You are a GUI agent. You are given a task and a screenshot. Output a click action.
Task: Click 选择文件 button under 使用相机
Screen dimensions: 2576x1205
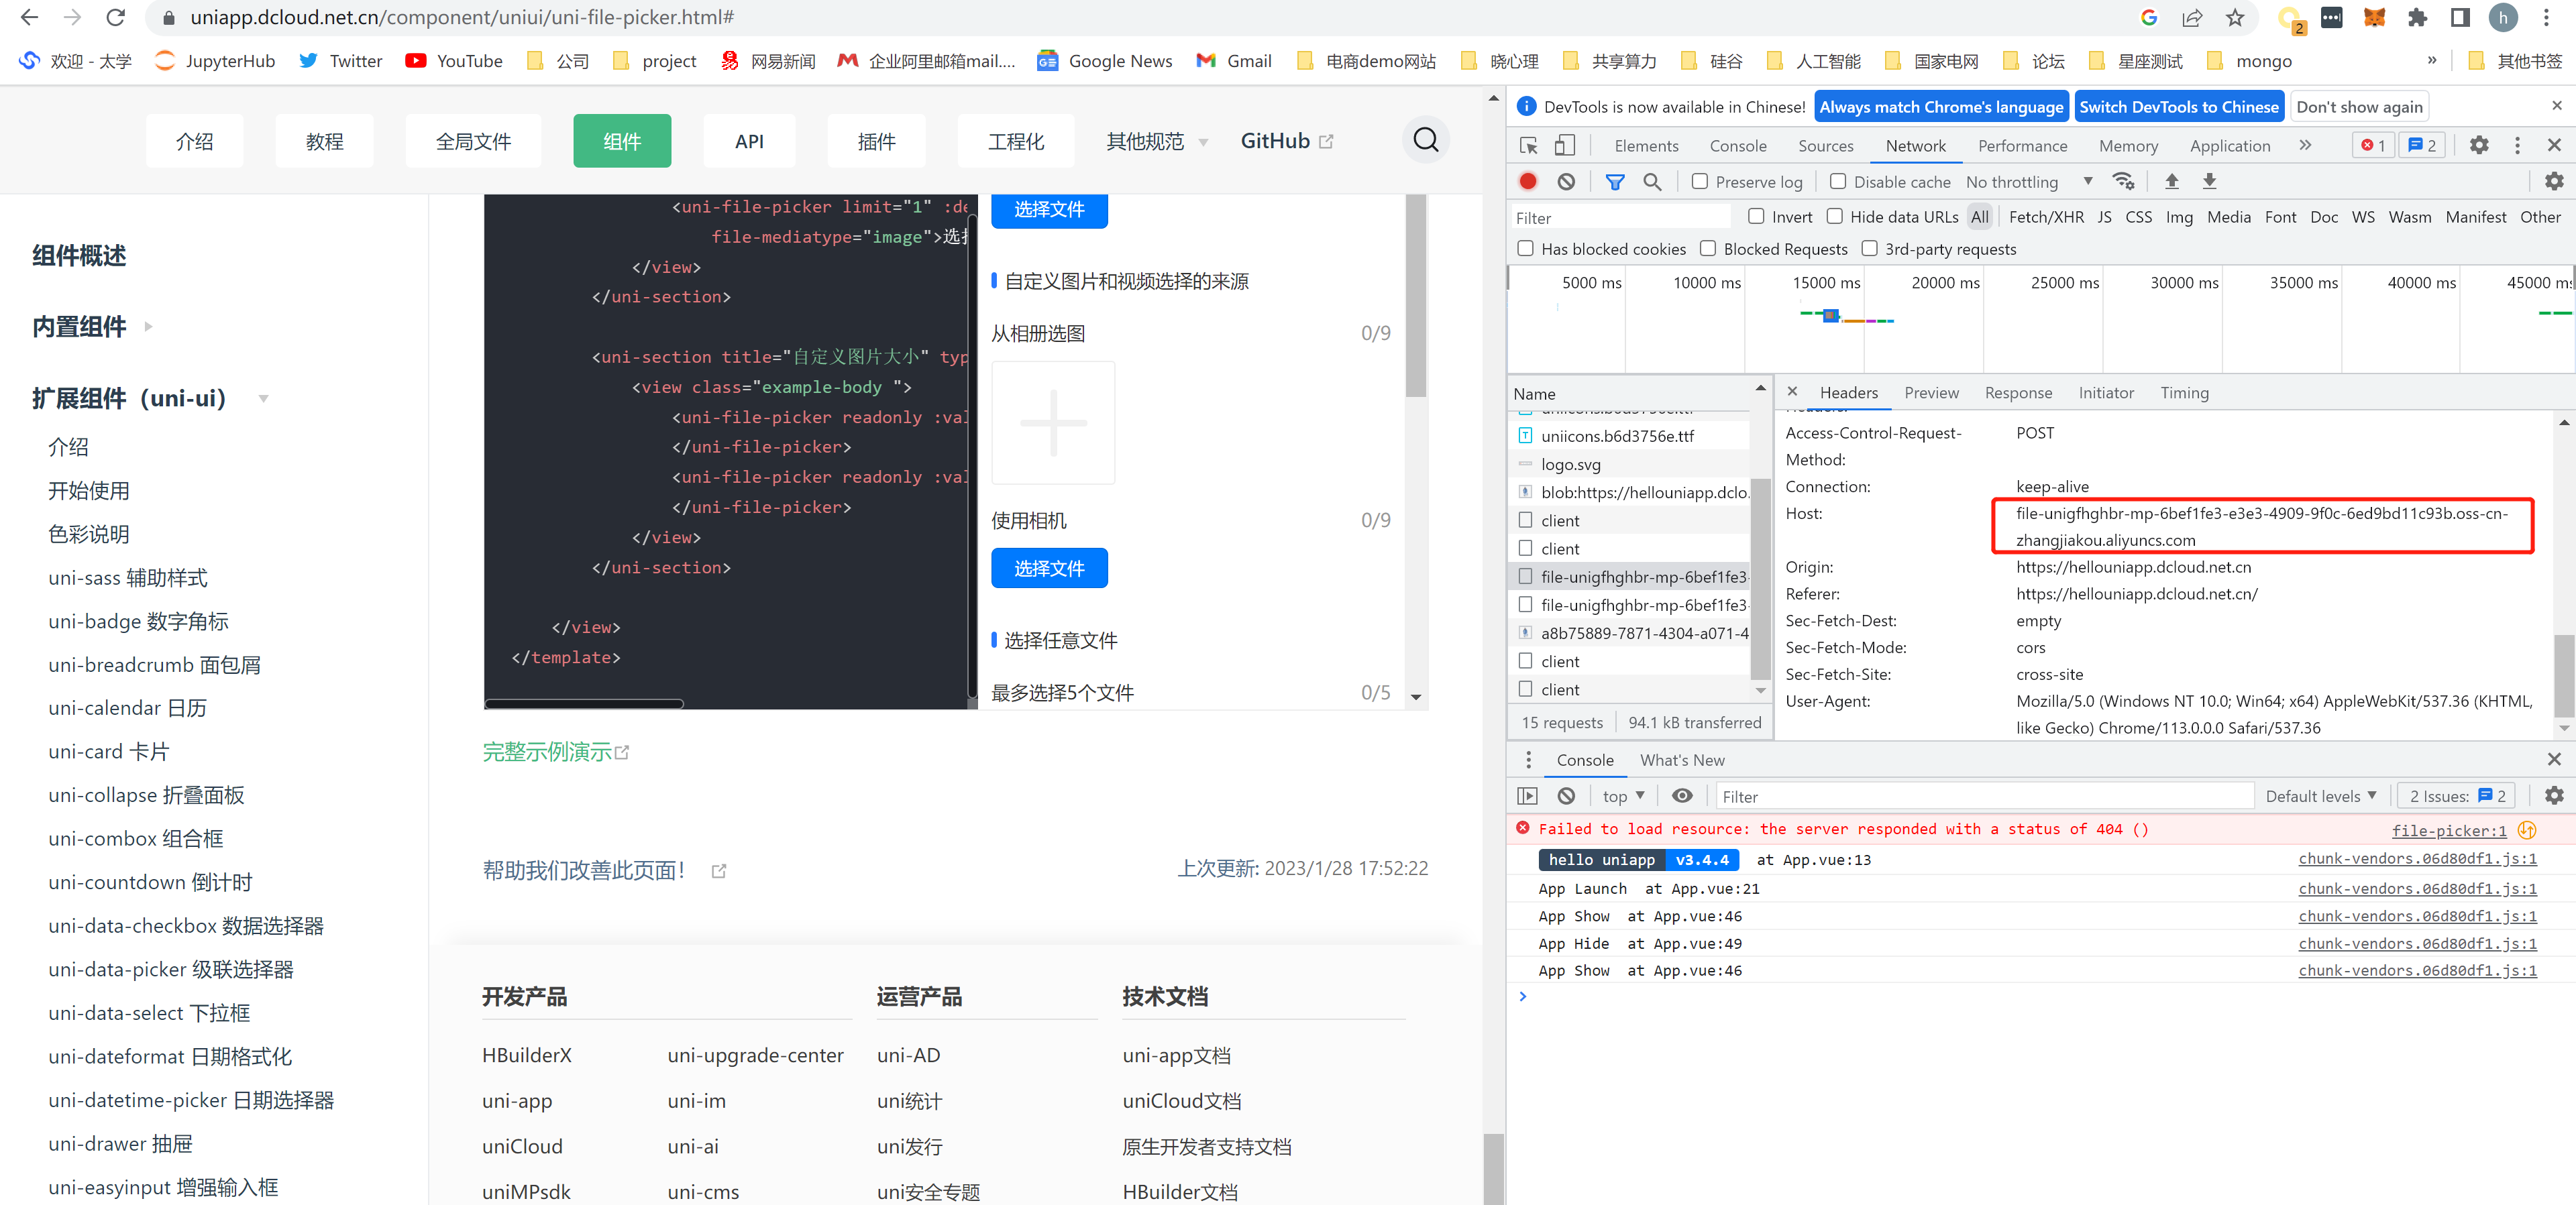1049,568
